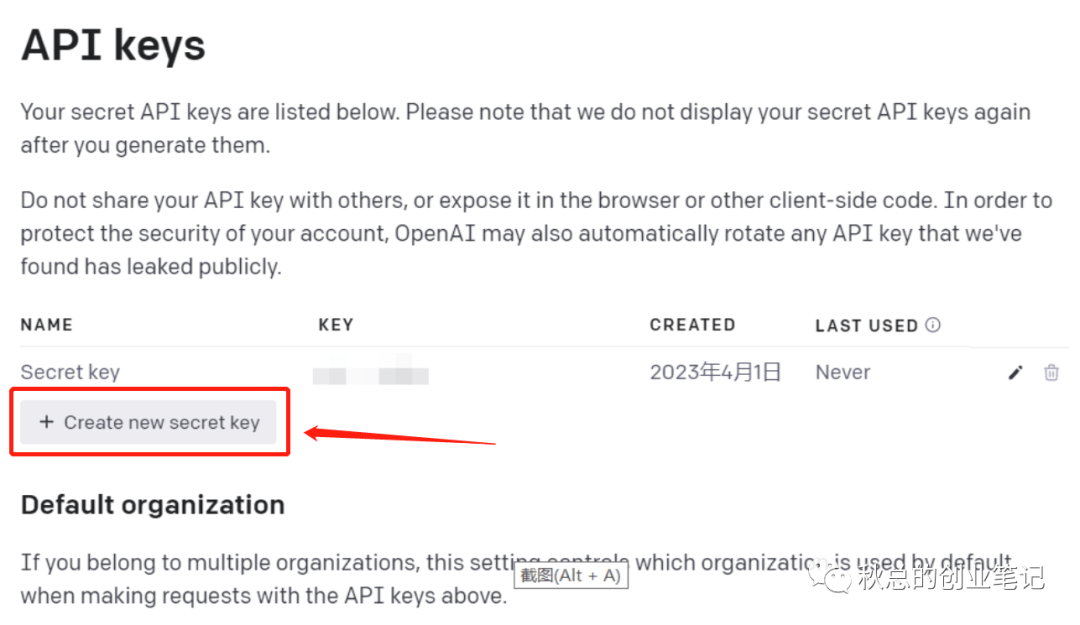
Task: Click the NAME column header
Action: (46, 325)
